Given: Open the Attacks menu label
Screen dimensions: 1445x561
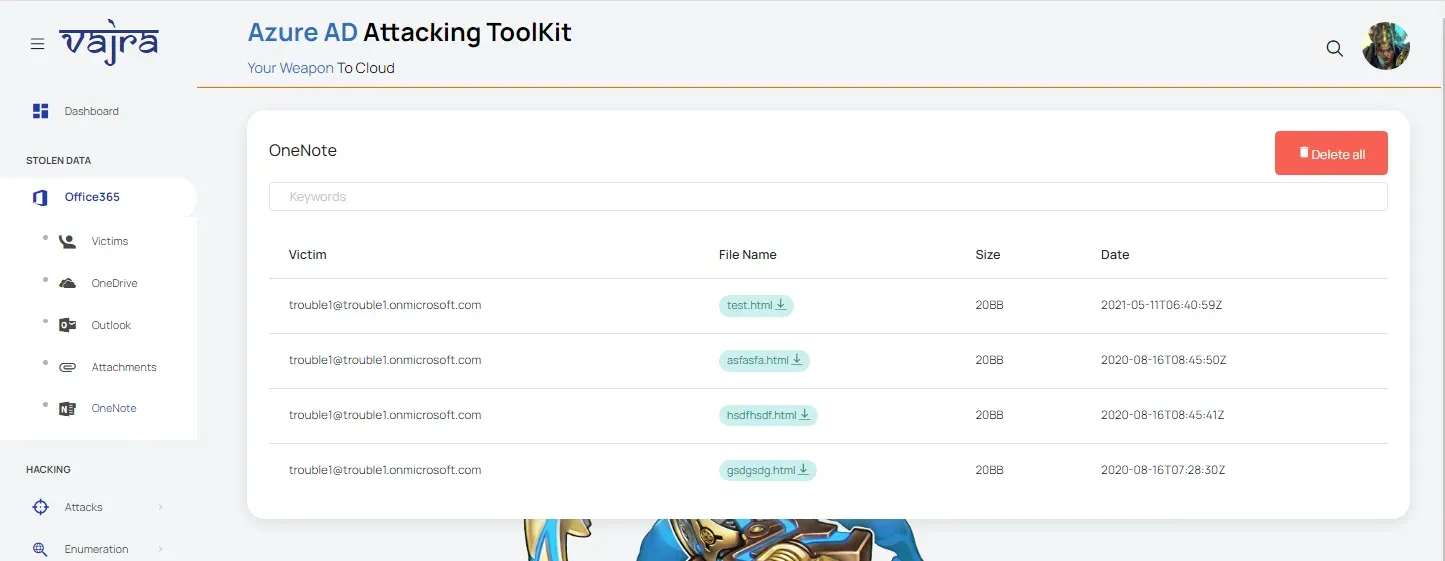Looking at the screenshot, I should coord(84,507).
